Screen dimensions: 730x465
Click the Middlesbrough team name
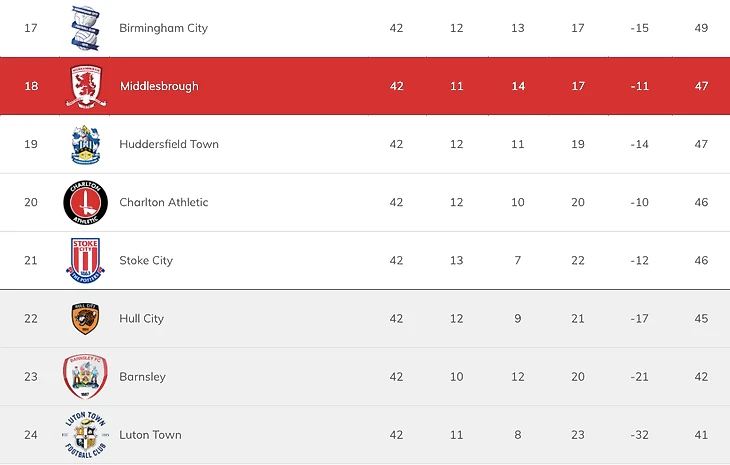tap(159, 86)
